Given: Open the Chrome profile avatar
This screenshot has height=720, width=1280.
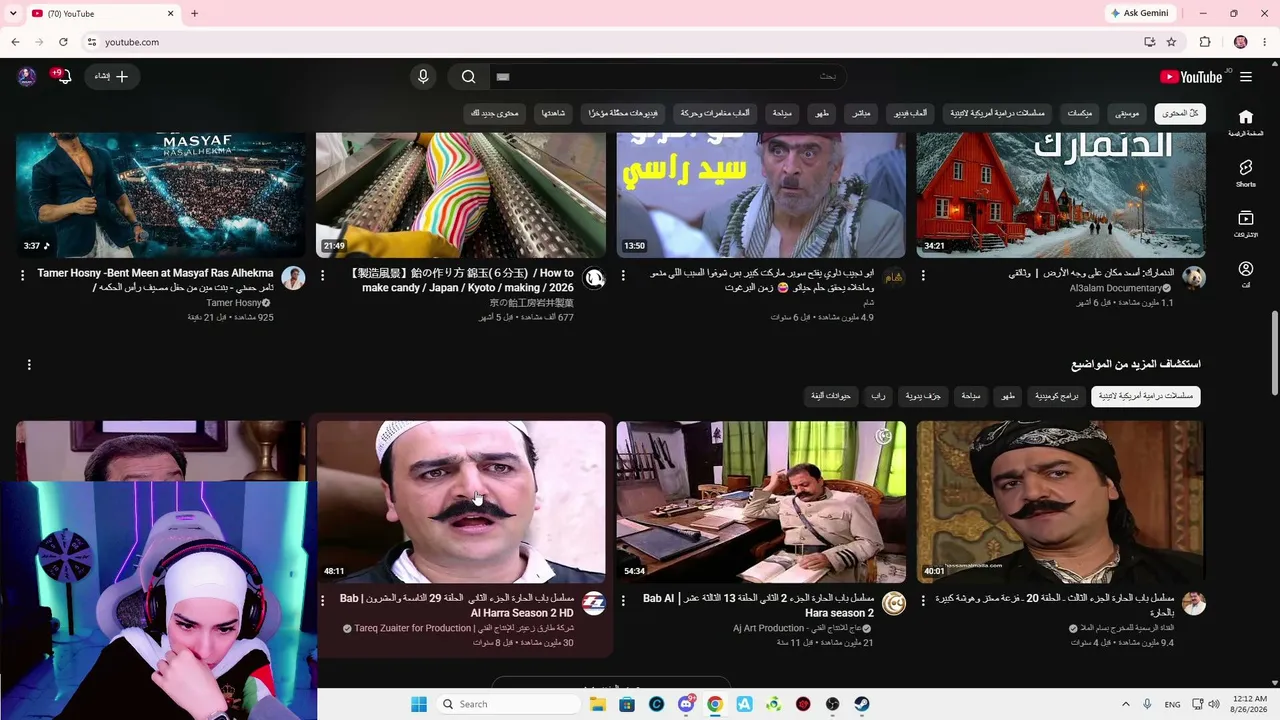Looking at the screenshot, I should [1241, 42].
